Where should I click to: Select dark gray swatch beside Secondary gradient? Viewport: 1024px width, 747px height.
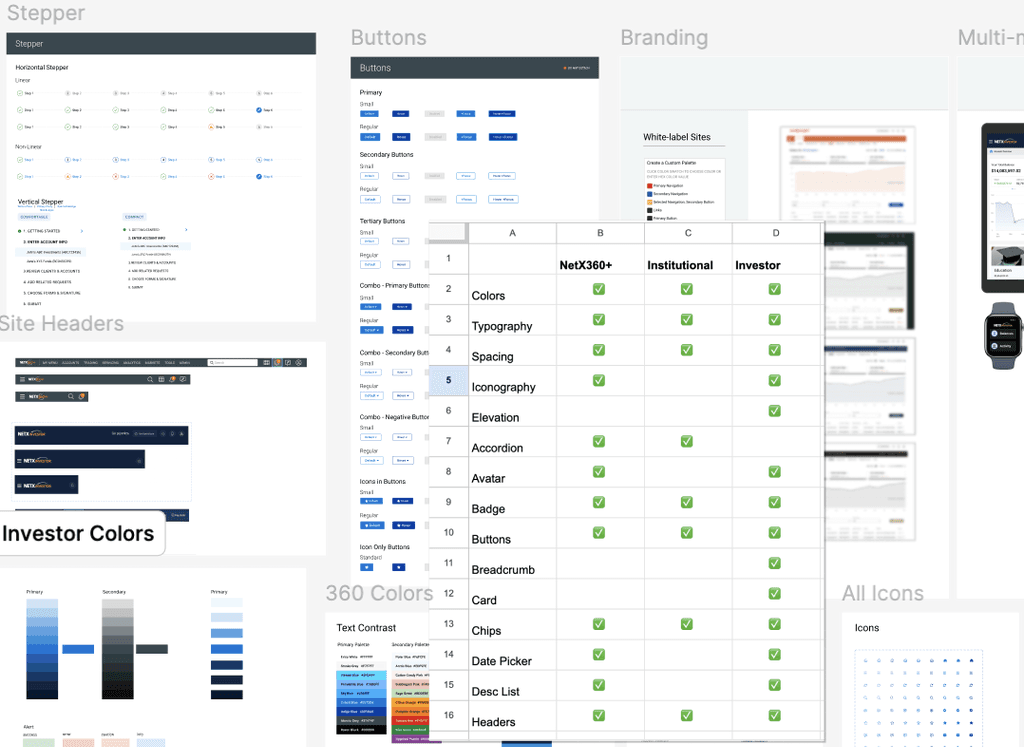pos(152,649)
